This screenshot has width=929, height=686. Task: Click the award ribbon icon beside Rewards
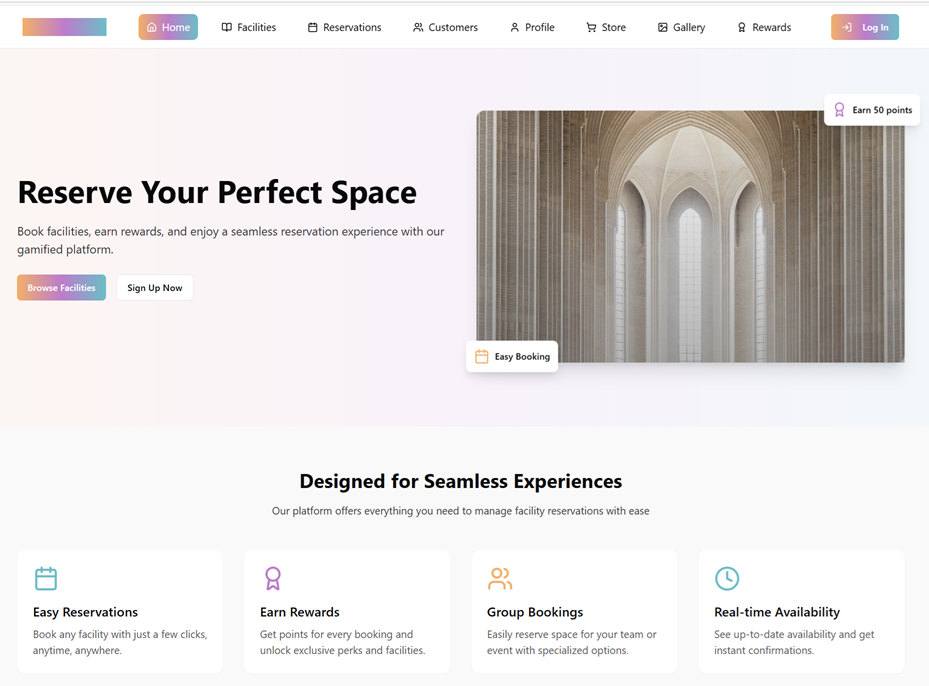(741, 27)
